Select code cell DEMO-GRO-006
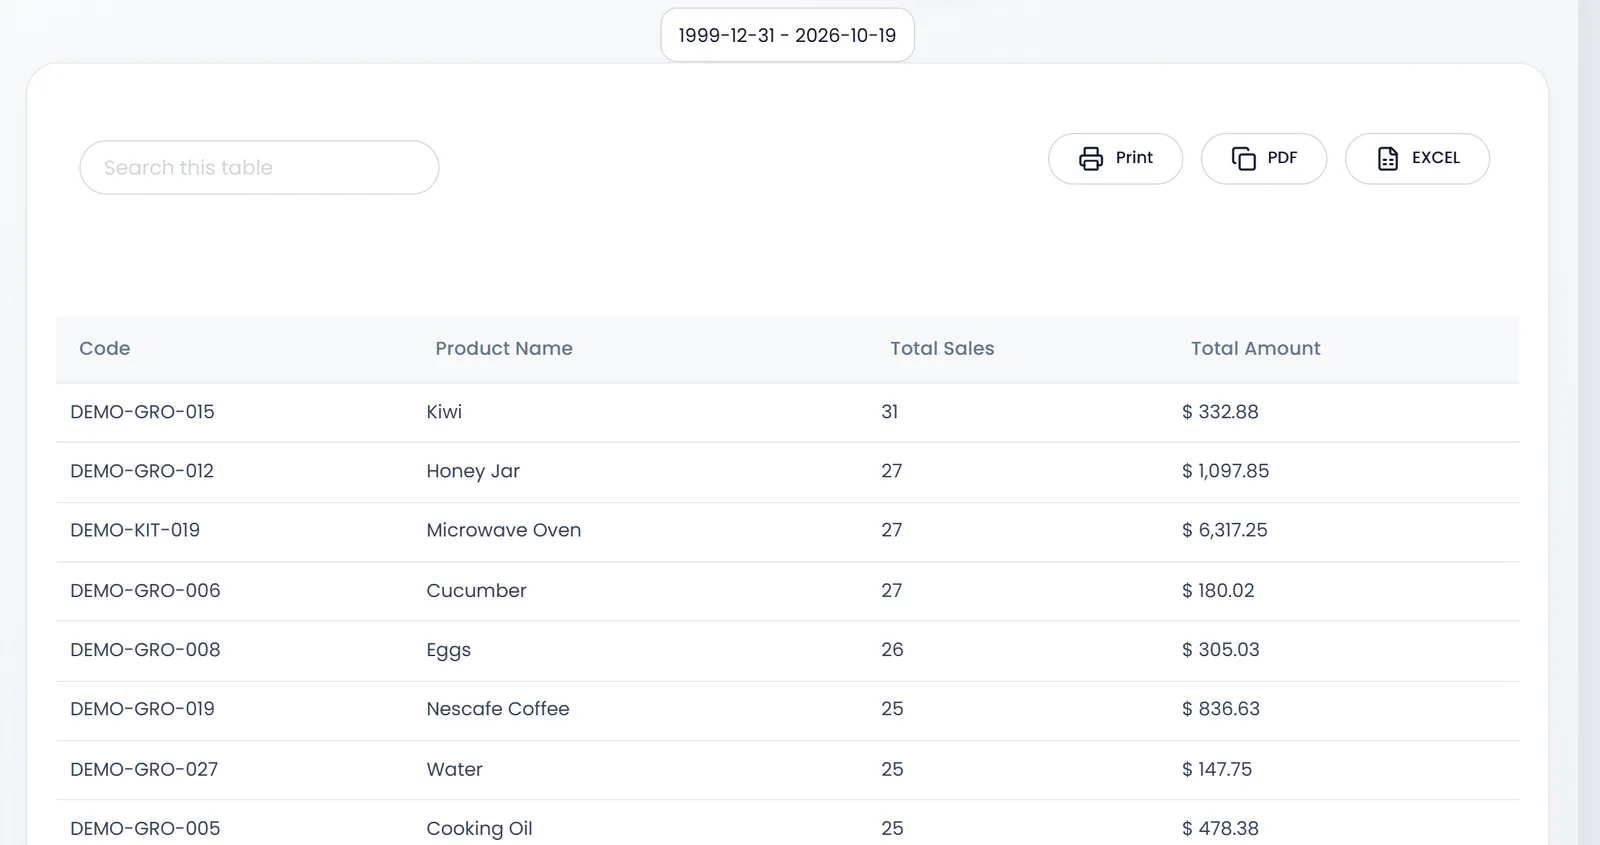Screen dimensions: 1600x845 pos(145,590)
